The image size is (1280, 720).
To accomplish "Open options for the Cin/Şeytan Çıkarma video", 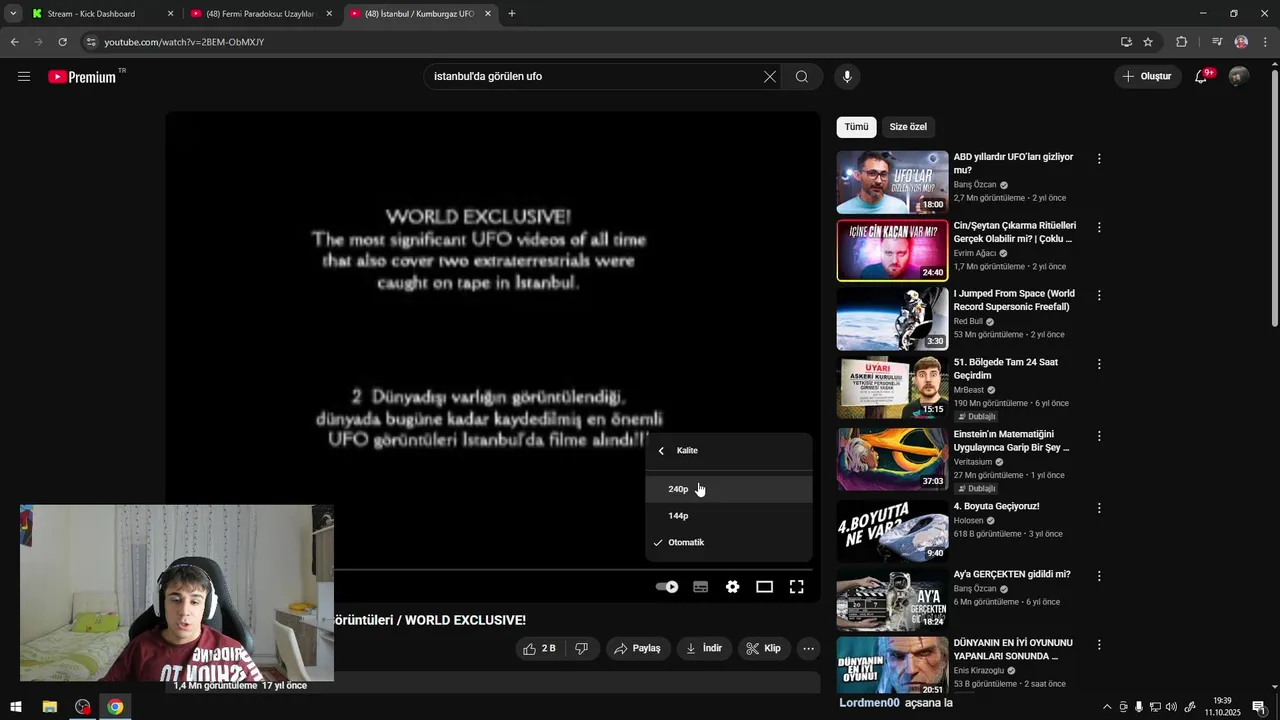I will click(x=1099, y=228).
